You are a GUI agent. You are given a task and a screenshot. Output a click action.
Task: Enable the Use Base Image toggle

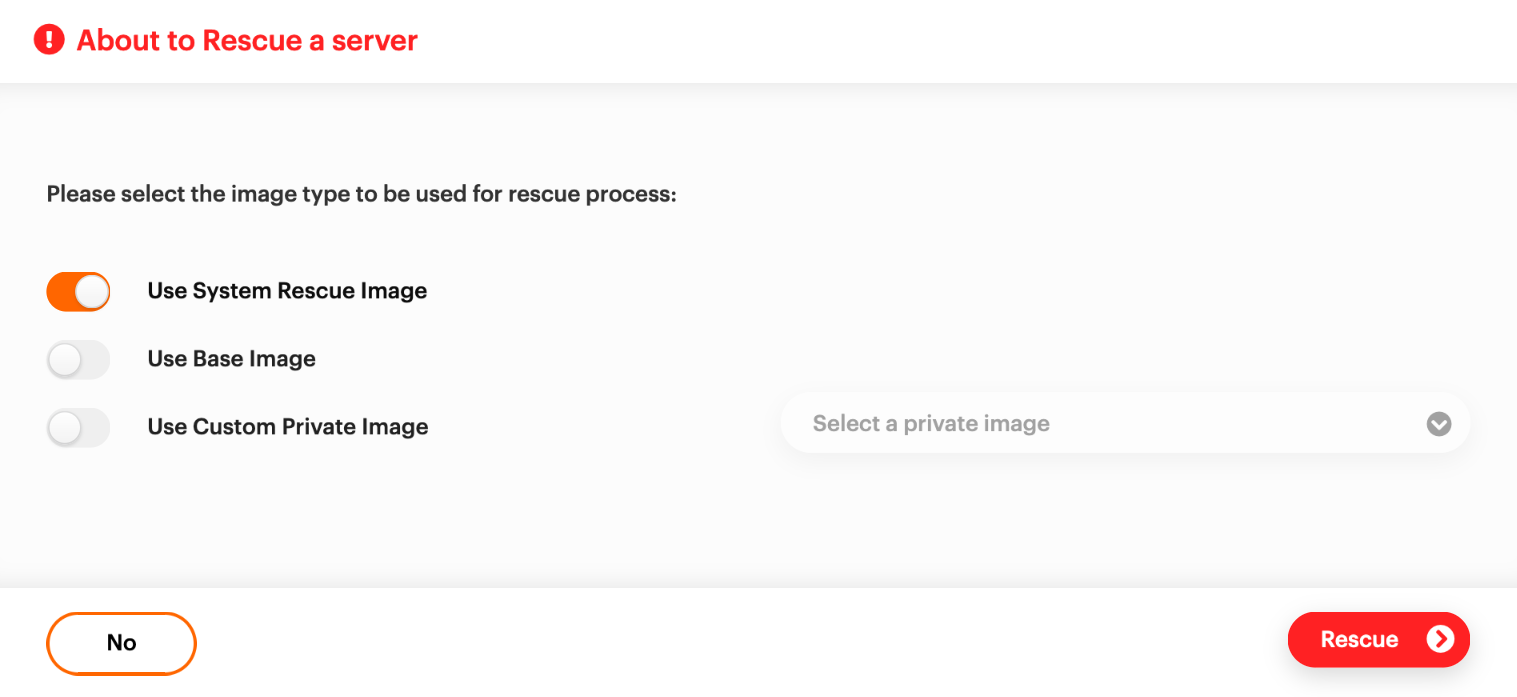78,359
